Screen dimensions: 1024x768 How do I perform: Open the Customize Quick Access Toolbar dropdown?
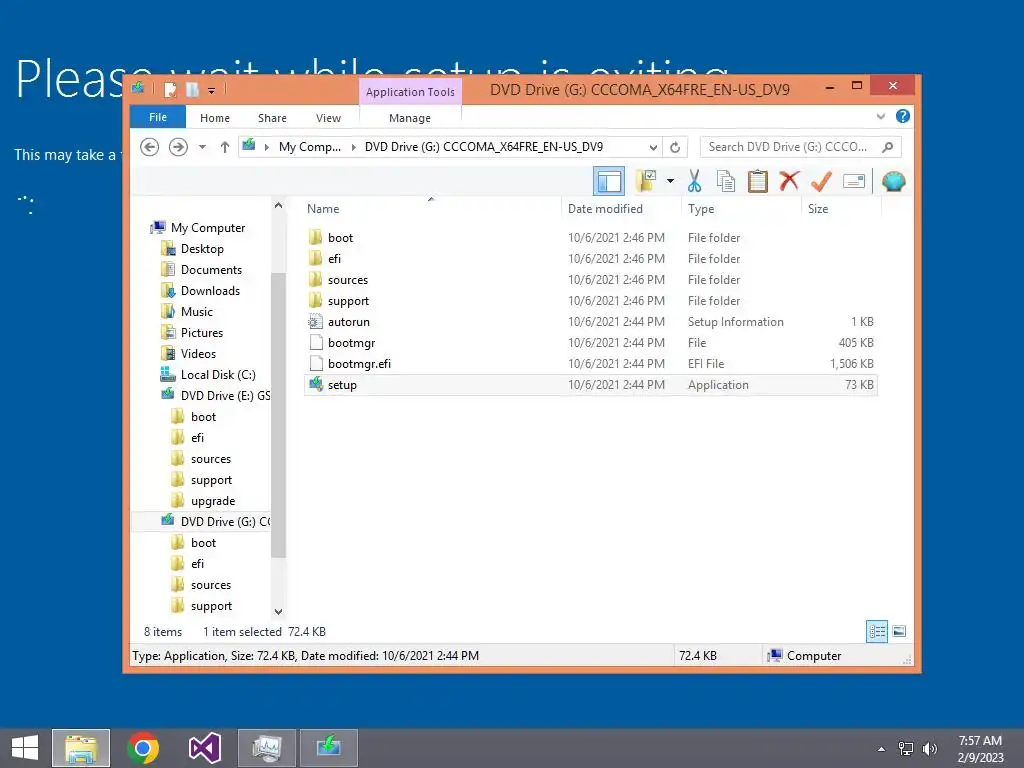pos(212,91)
